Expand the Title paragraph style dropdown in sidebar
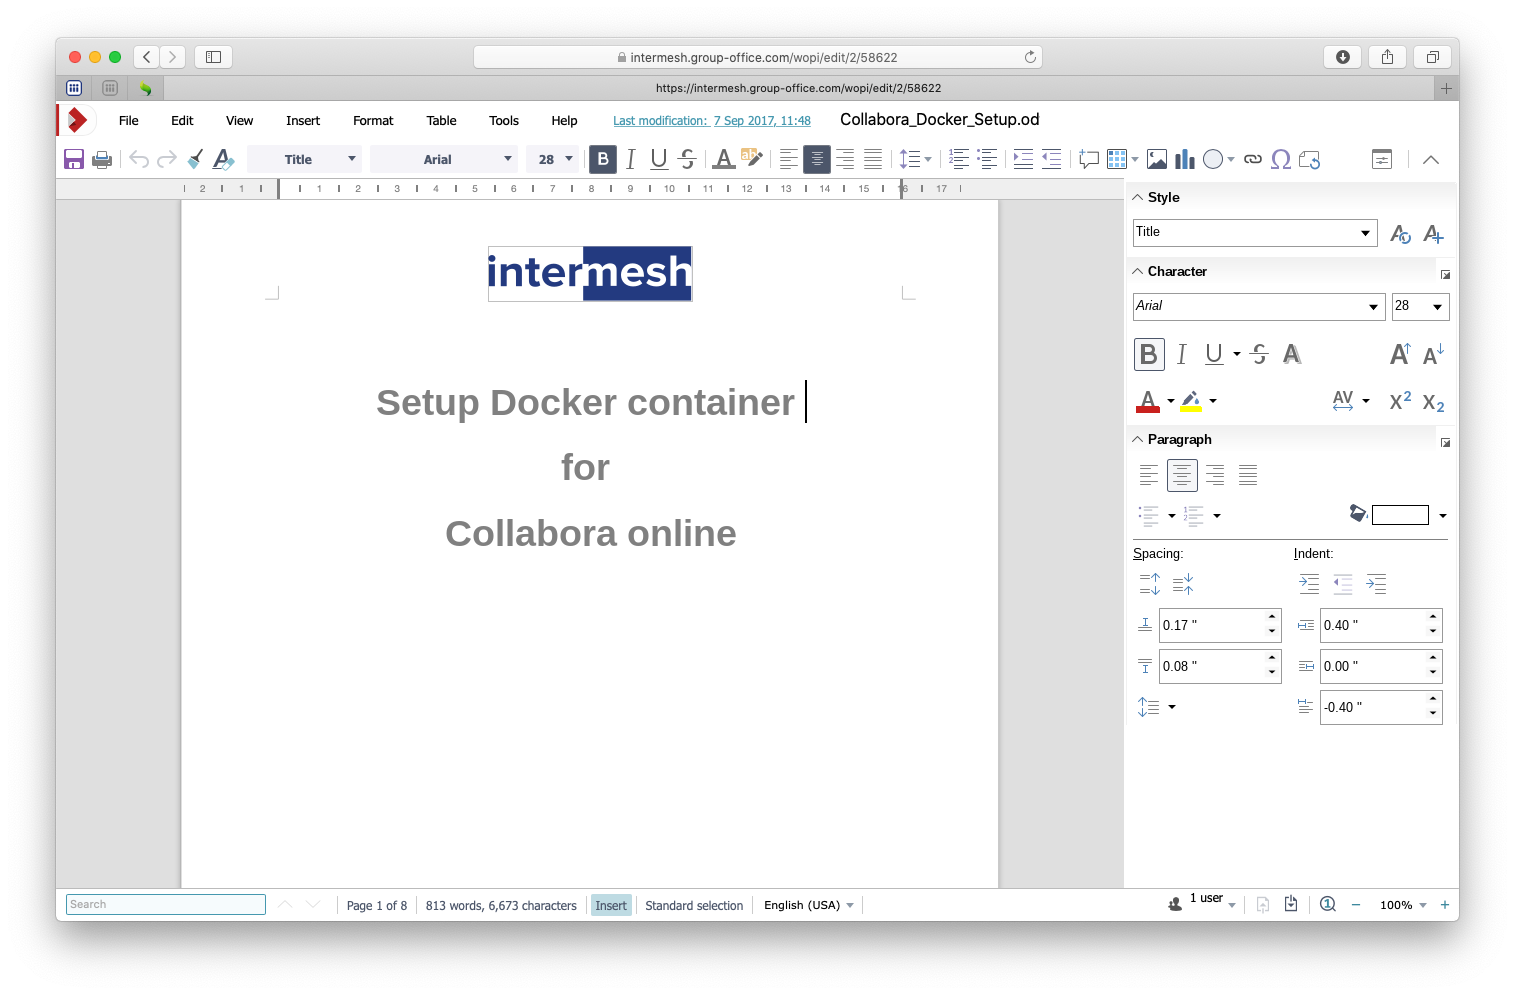 (1365, 233)
